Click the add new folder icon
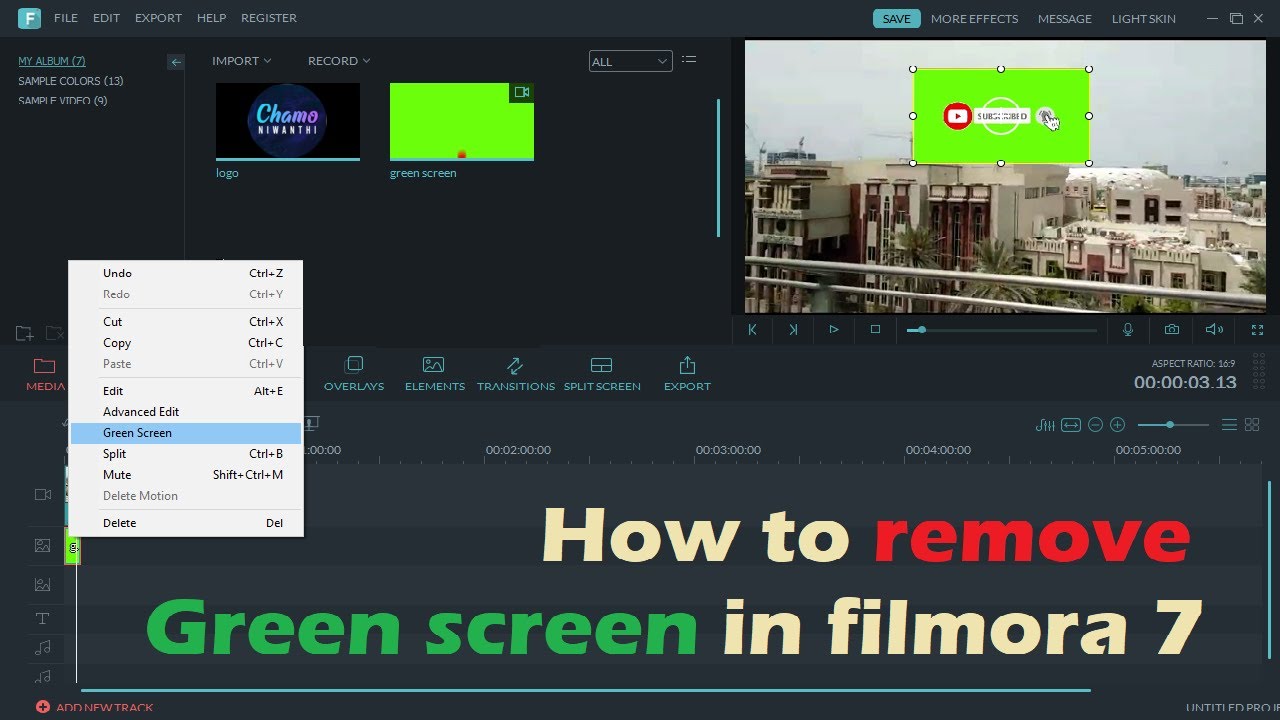Screen dimensions: 1280x720 tap(24, 333)
